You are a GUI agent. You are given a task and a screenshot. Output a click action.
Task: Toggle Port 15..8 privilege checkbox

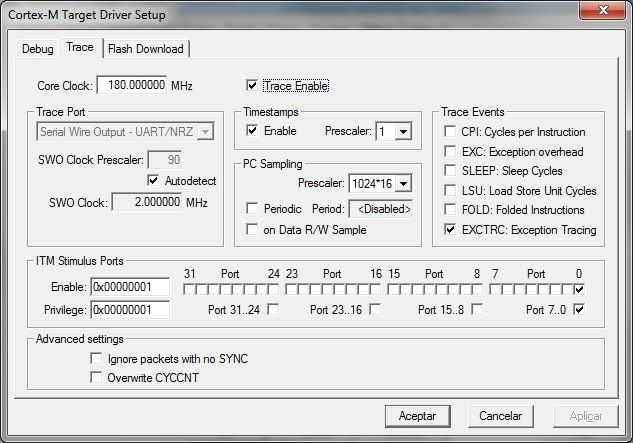[478, 310]
